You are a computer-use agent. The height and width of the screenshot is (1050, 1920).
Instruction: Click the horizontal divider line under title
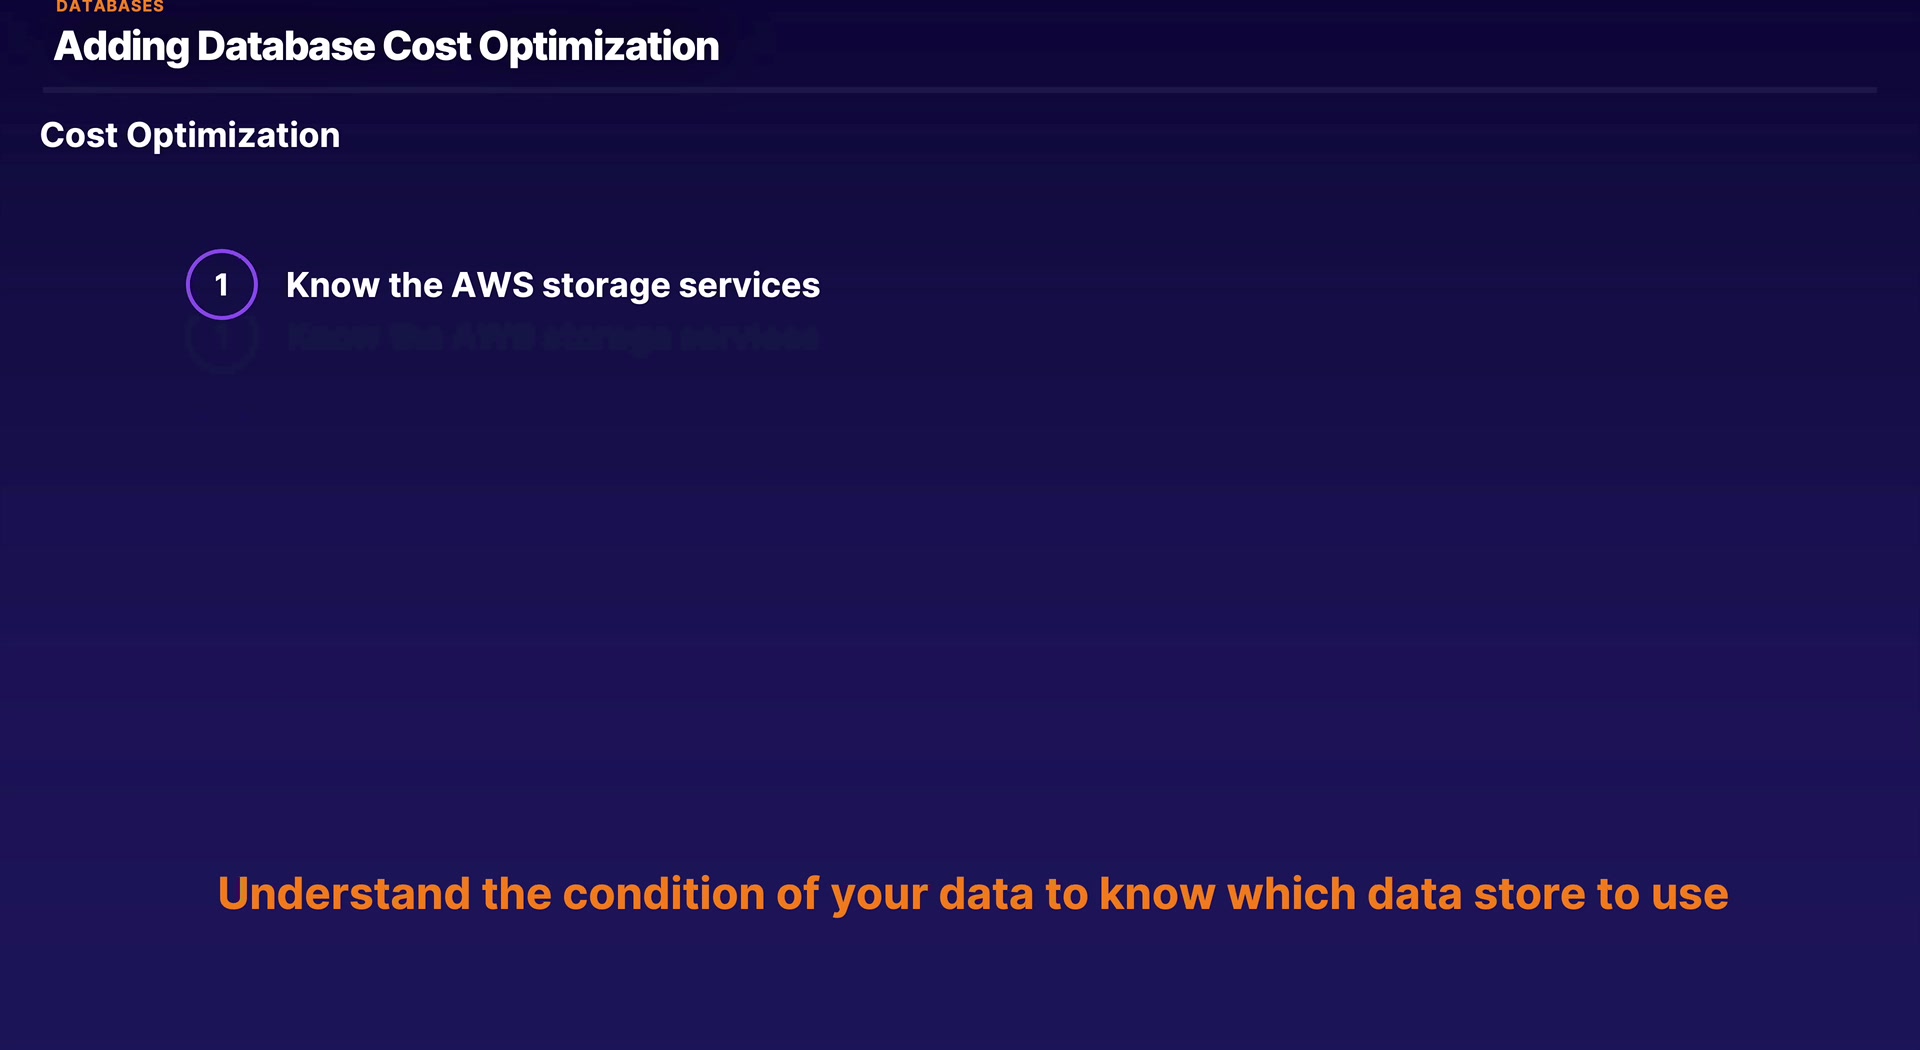point(960,90)
